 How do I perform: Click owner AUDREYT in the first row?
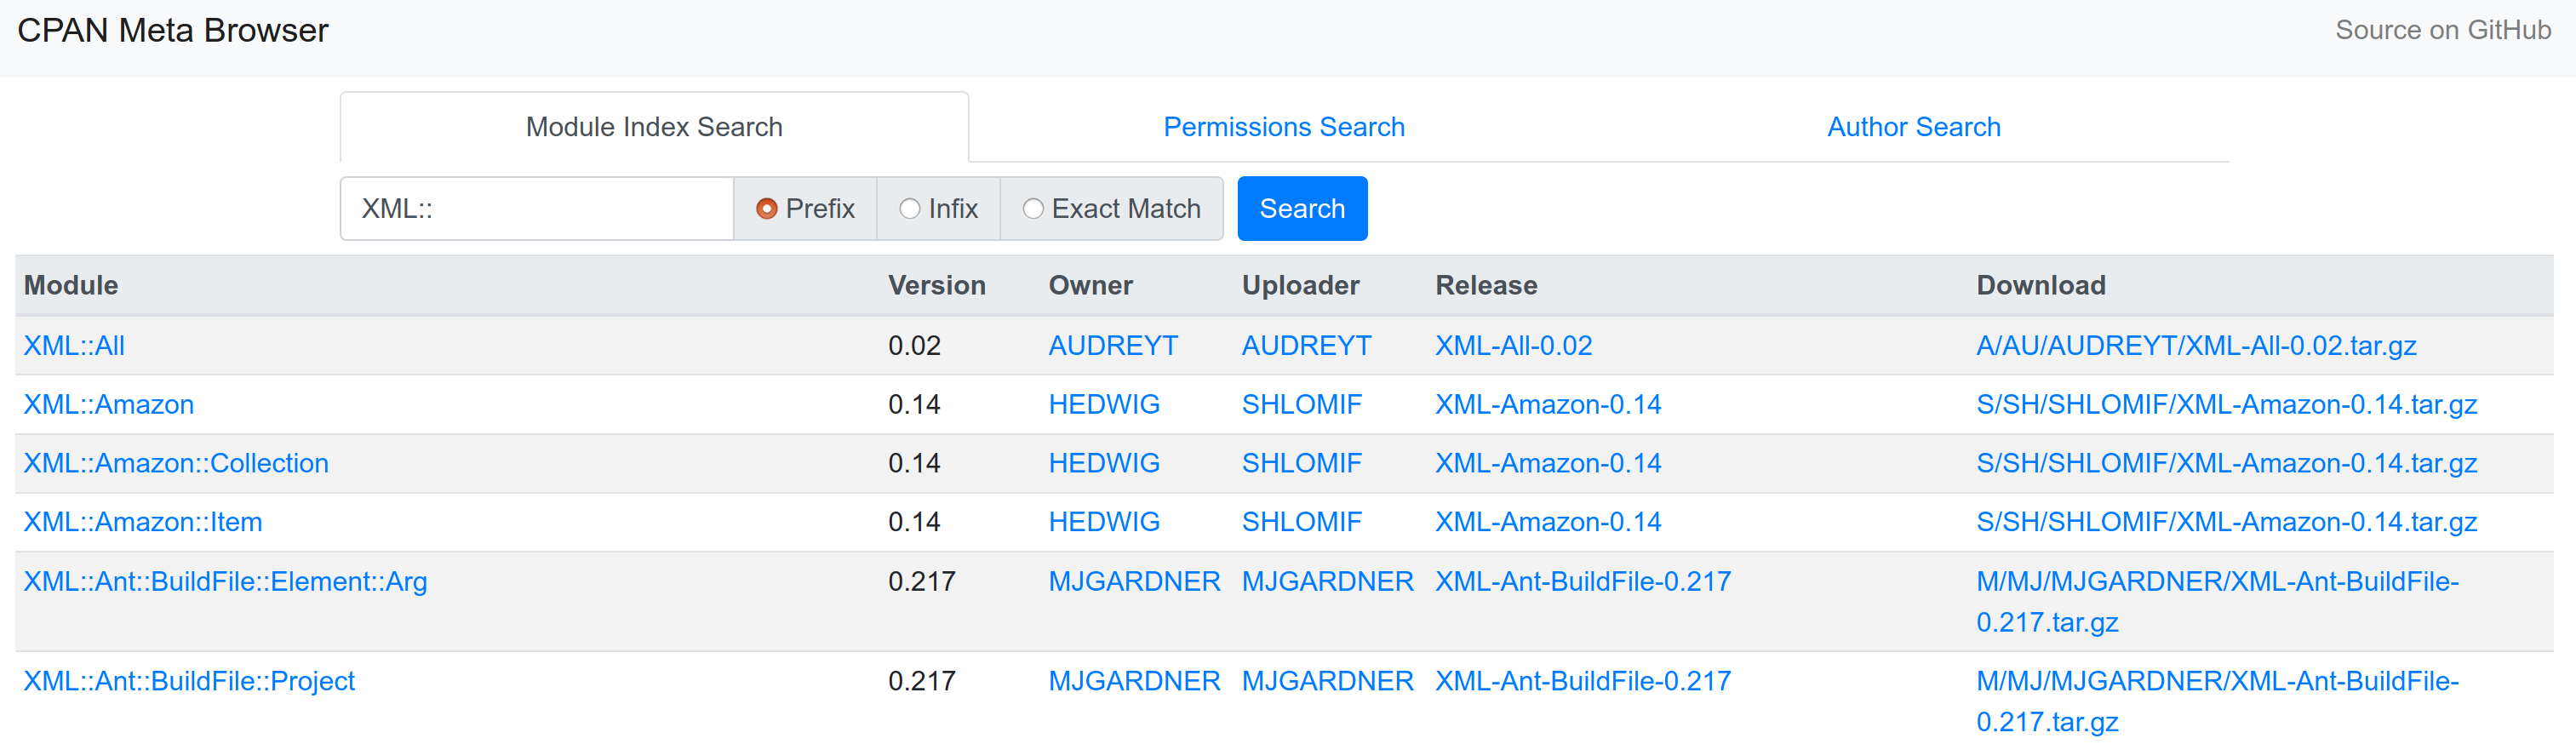pos(1113,346)
